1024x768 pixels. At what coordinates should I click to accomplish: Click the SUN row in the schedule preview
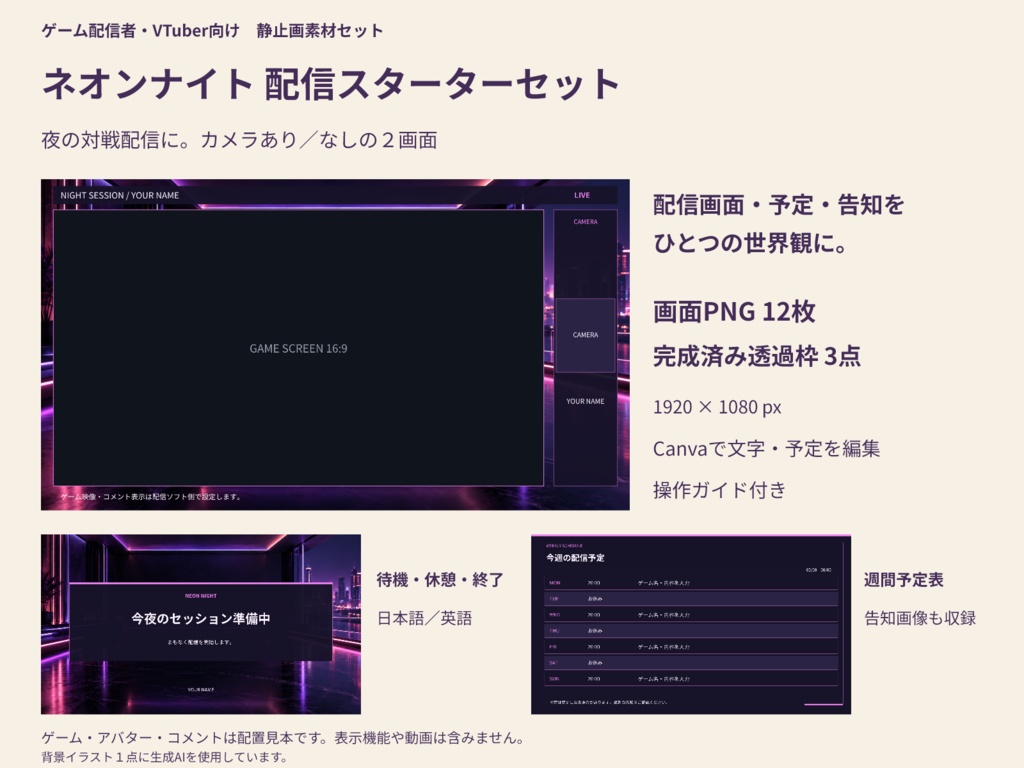690,679
